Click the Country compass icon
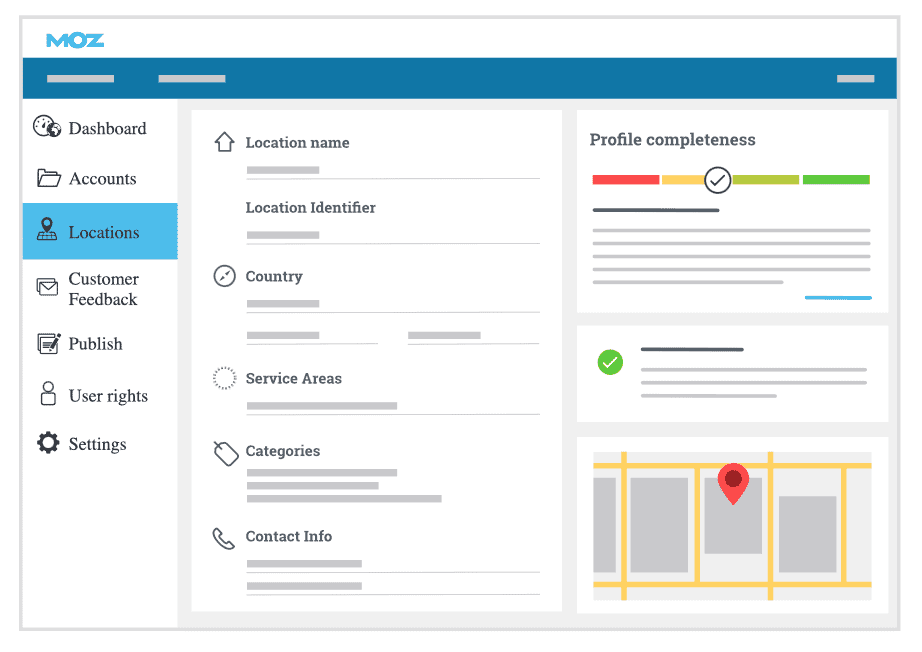Screen dimensions: 922x652 225,276
